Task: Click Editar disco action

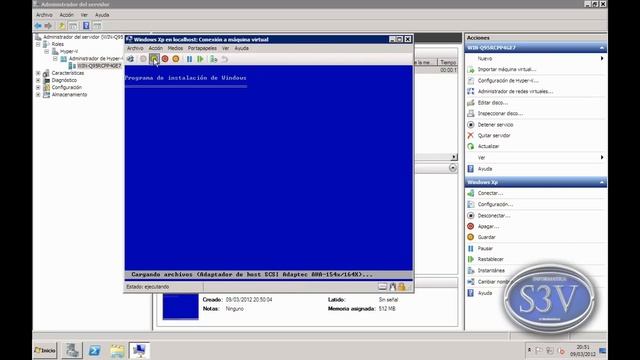Action: coord(493,103)
